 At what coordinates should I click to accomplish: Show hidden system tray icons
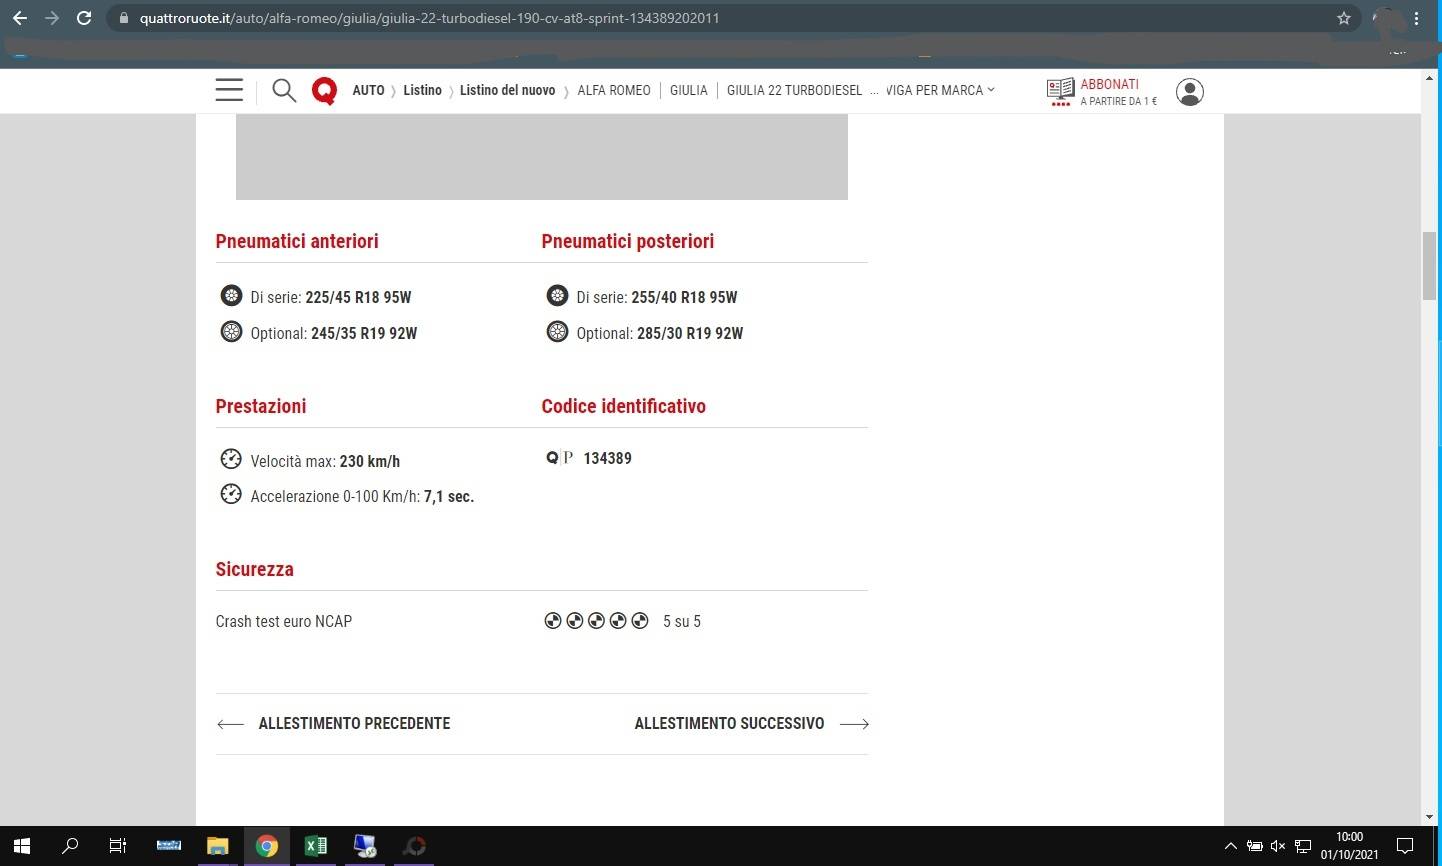coord(1230,846)
